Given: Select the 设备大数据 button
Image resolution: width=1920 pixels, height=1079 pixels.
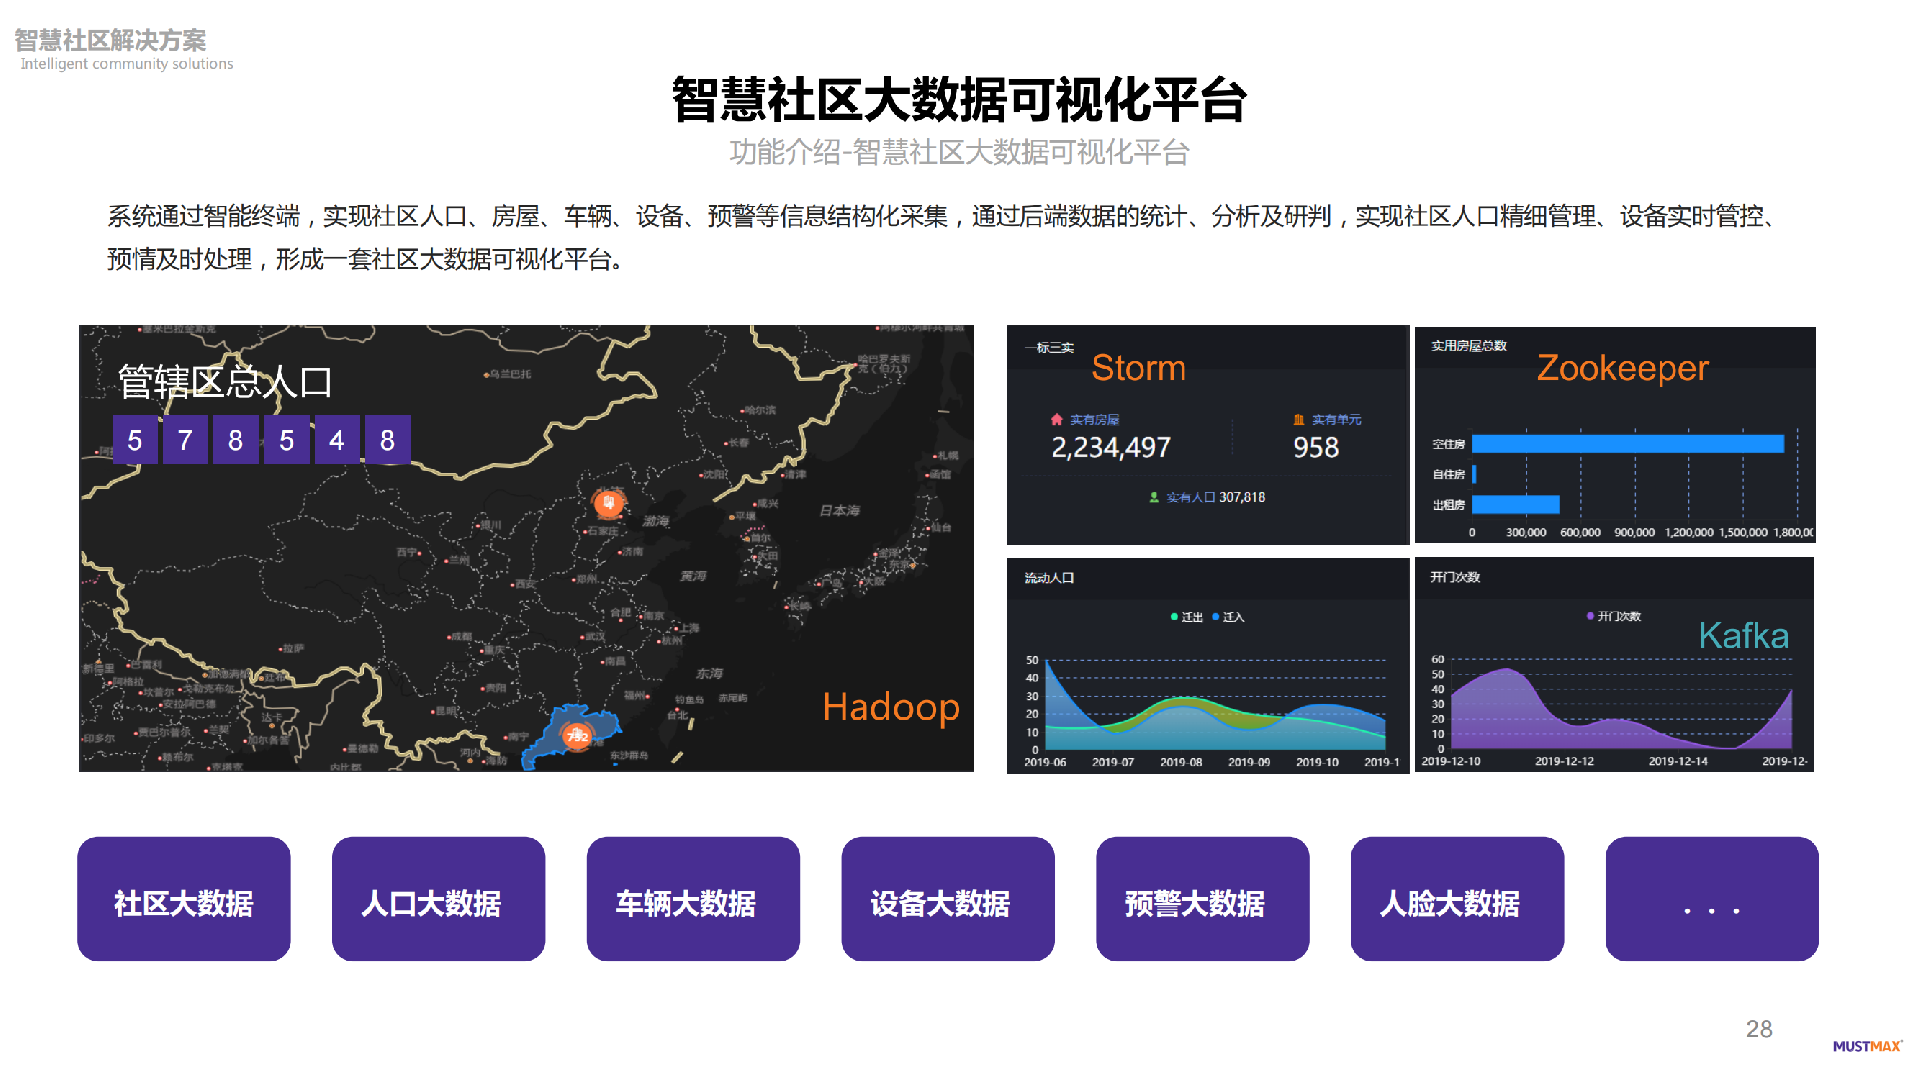Looking at the screenshot, I should pyautogui.click(x=947, y=900).
